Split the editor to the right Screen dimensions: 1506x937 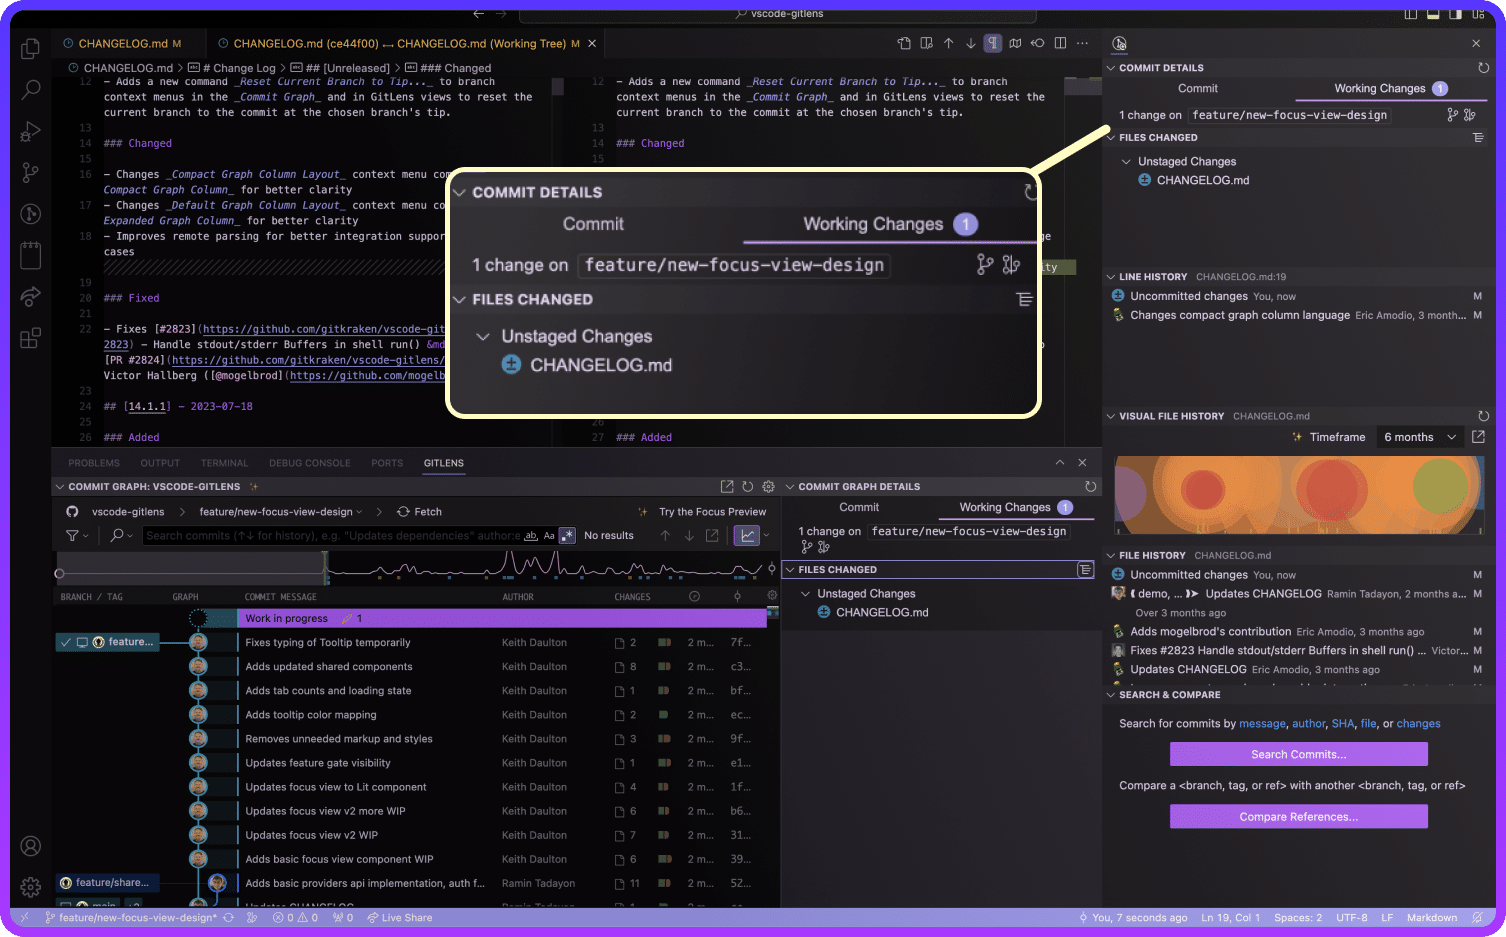[1060, 43]
